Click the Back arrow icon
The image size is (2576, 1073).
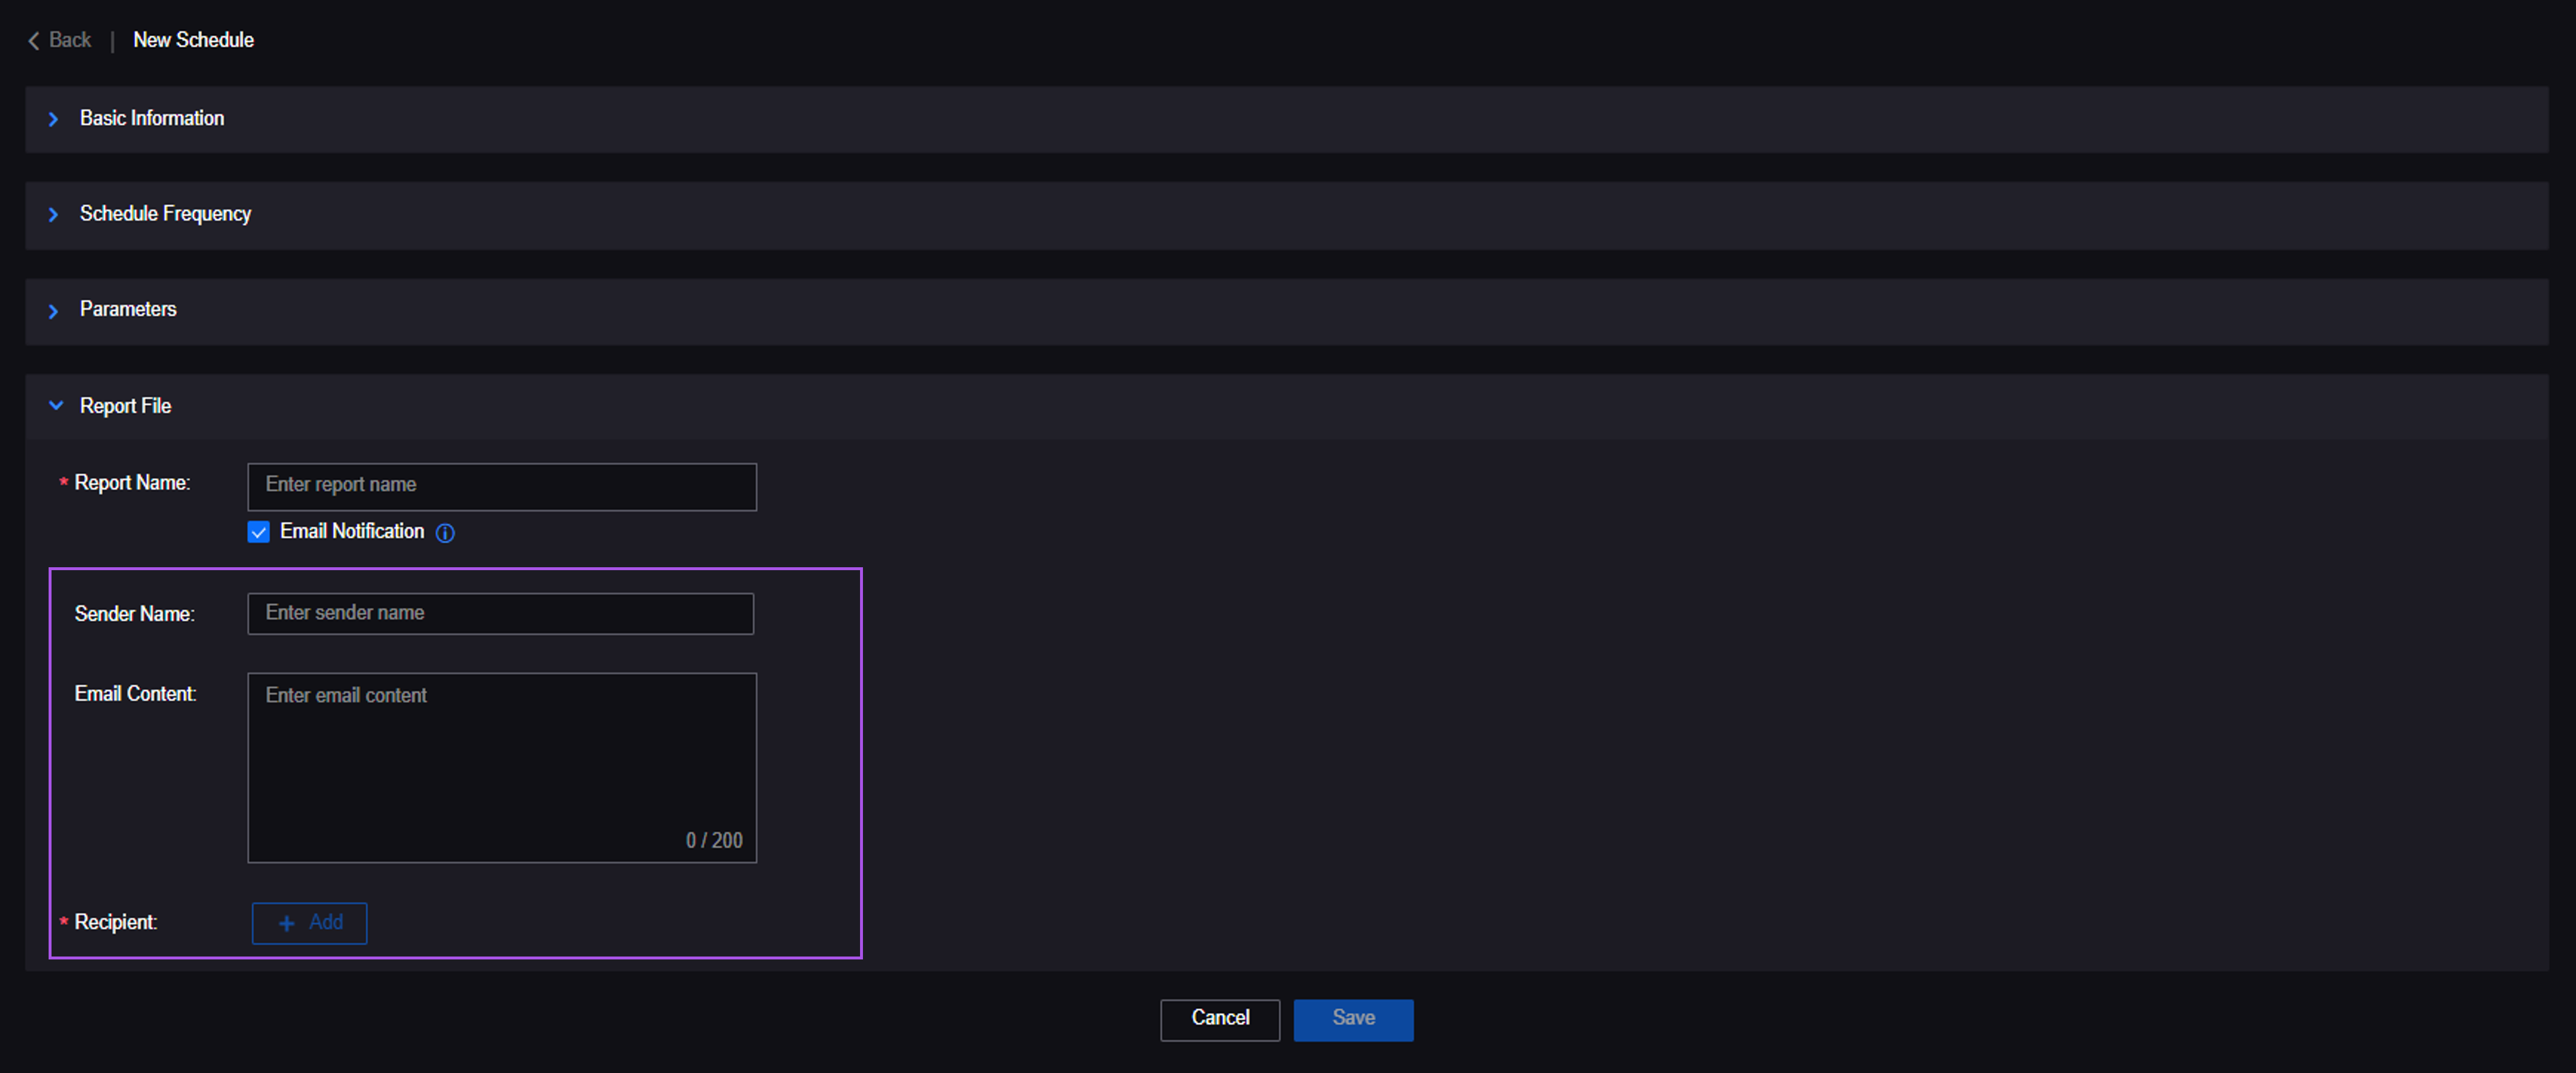pos(33,40)
